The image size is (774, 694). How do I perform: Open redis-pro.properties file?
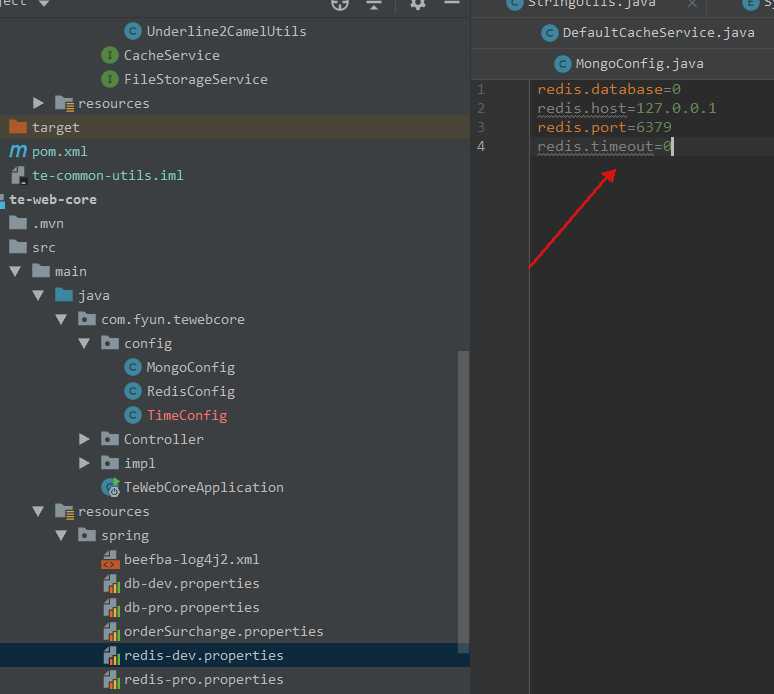pyautogui.click(x=203, y=679)
